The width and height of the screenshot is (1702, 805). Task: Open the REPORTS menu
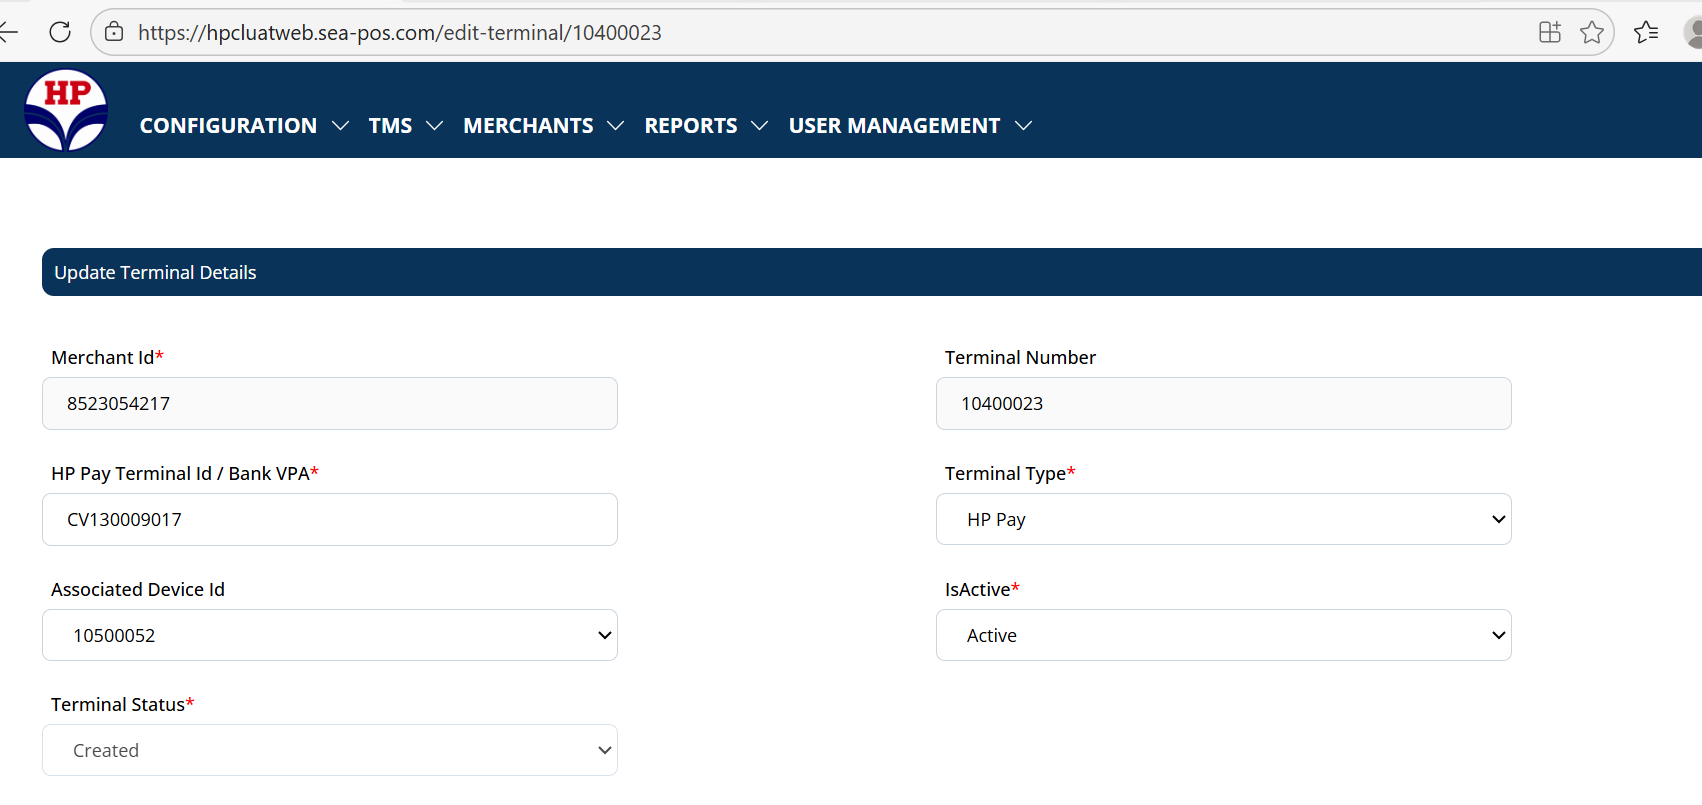tap(705, 126)
